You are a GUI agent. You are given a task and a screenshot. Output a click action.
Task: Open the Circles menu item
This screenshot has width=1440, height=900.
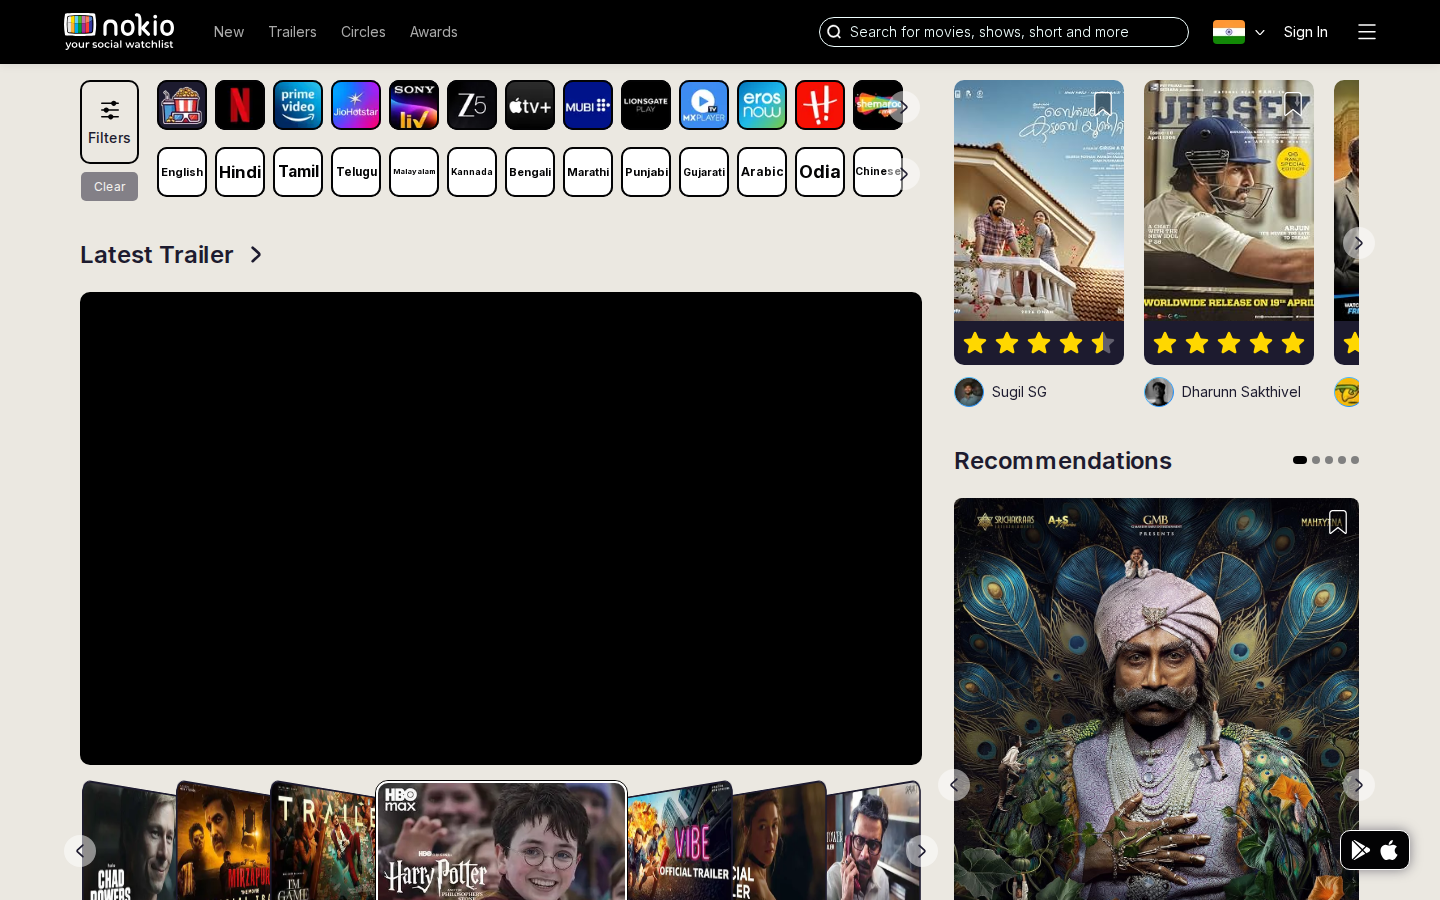click(363, 32)
